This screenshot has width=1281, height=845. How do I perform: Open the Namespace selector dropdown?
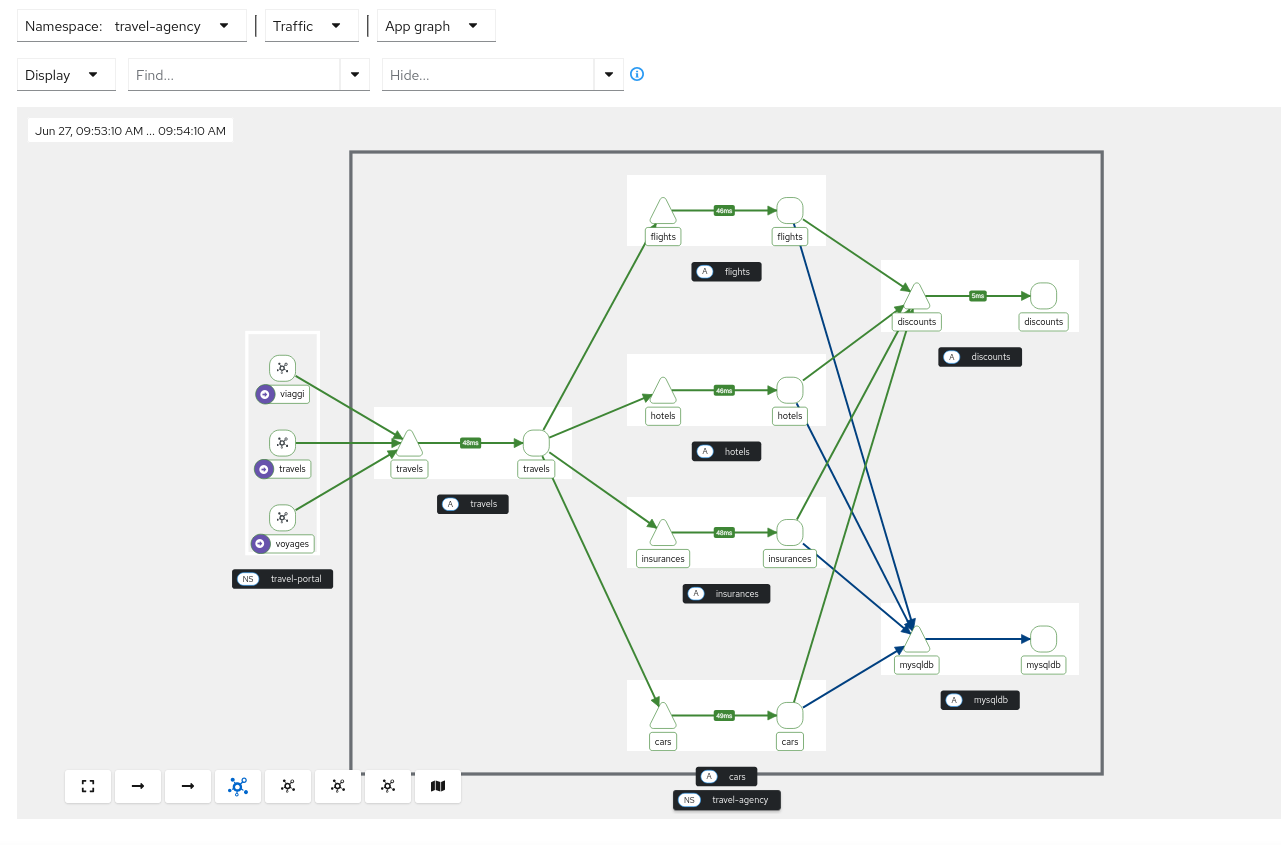coord(223,26)
